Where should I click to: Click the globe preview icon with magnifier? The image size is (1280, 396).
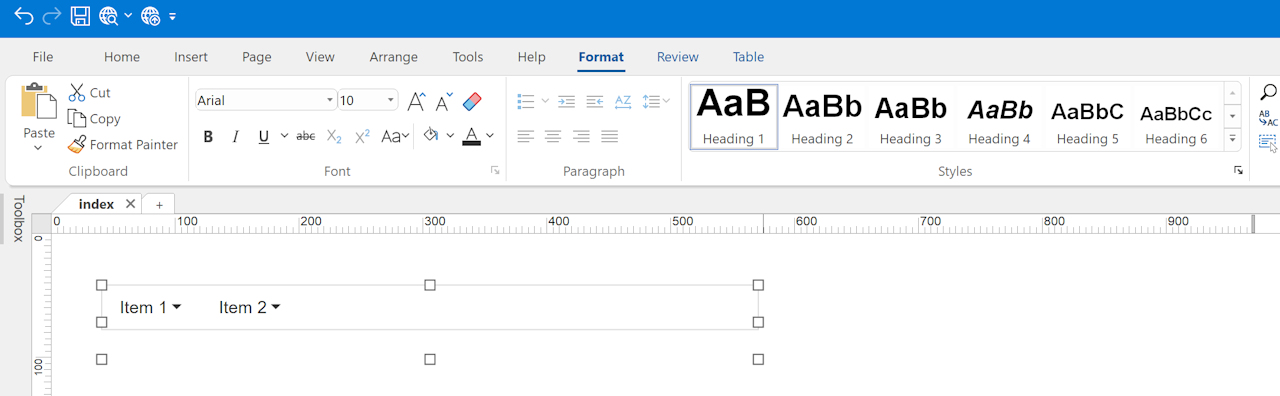click(109, 16)
